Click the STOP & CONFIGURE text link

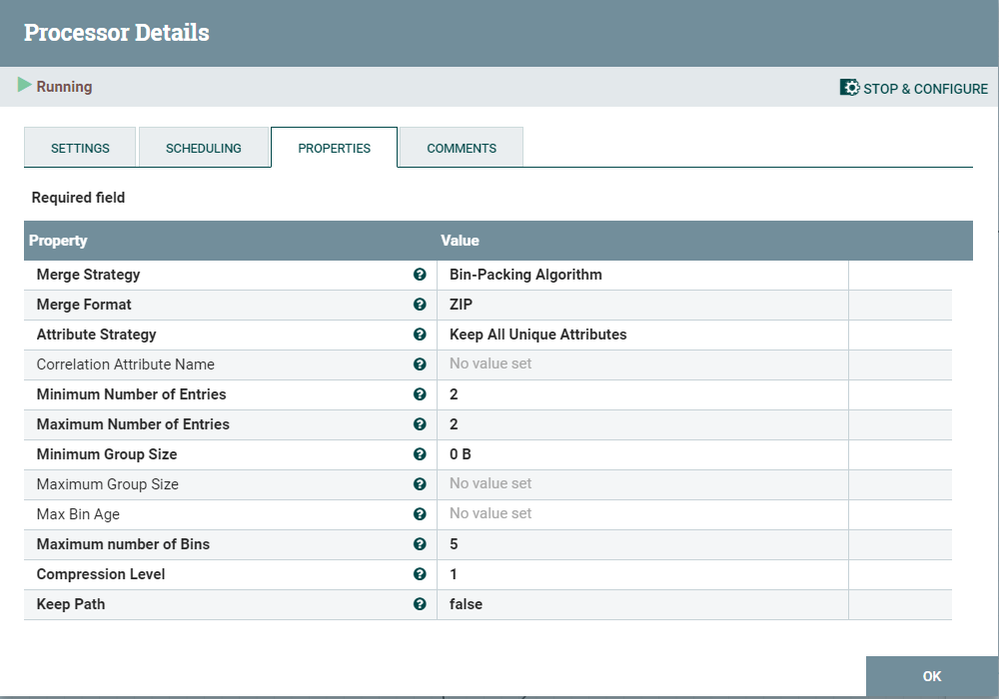click(925, 89)
